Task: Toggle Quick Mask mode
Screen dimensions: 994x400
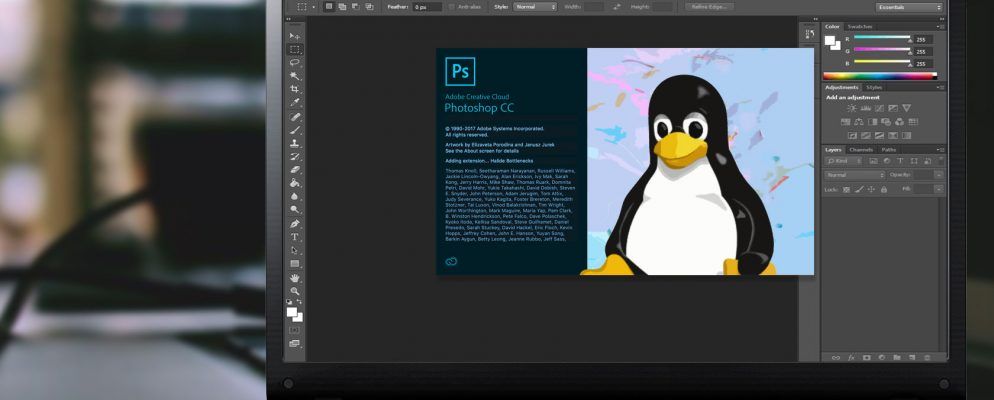Action: (x=295, y=330)
